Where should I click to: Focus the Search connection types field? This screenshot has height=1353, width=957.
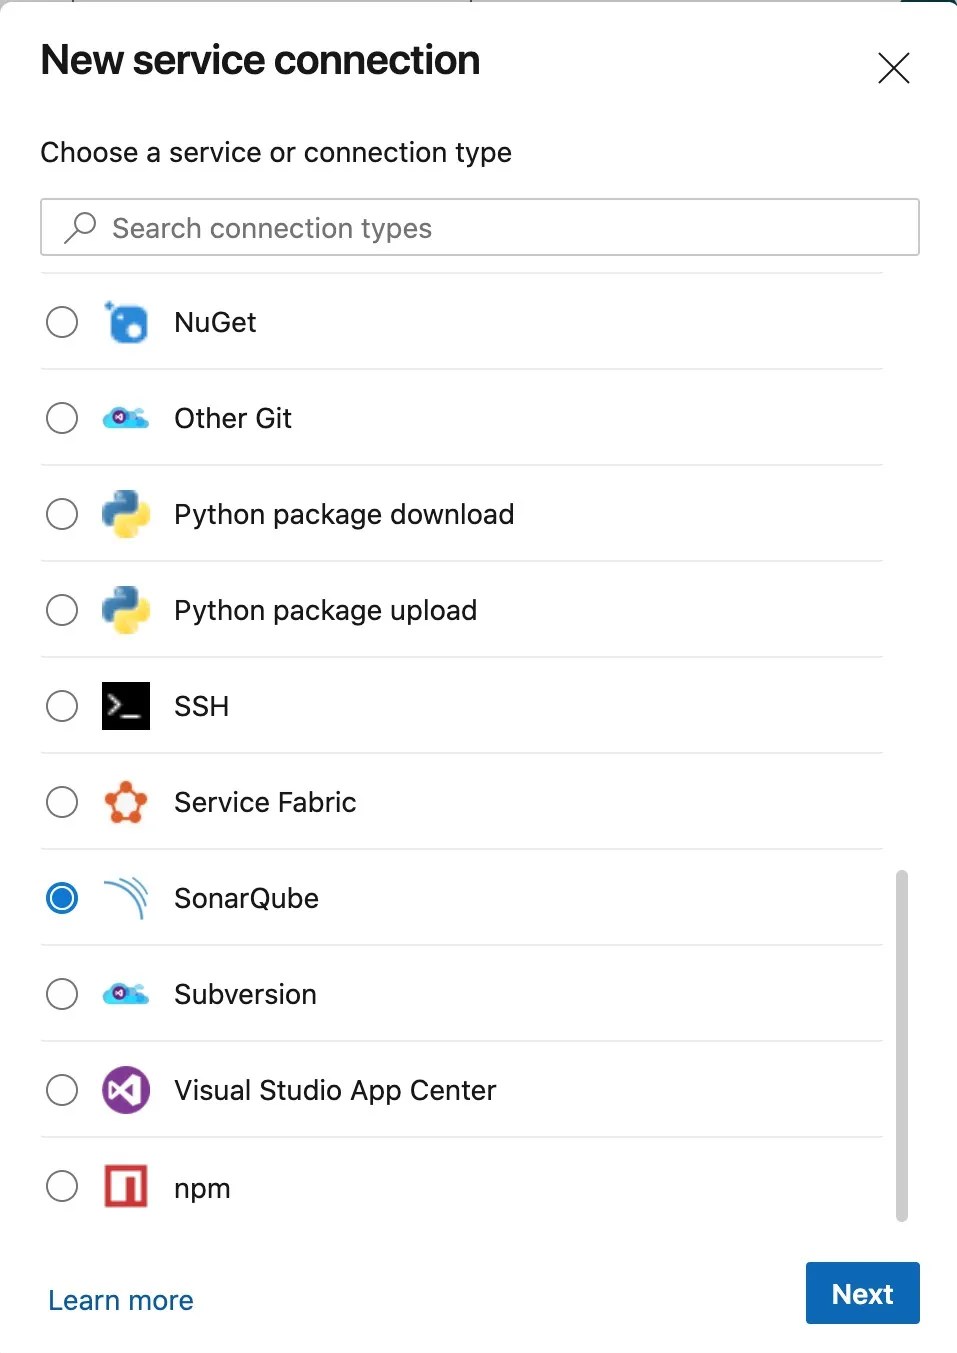tap(500, 228)
